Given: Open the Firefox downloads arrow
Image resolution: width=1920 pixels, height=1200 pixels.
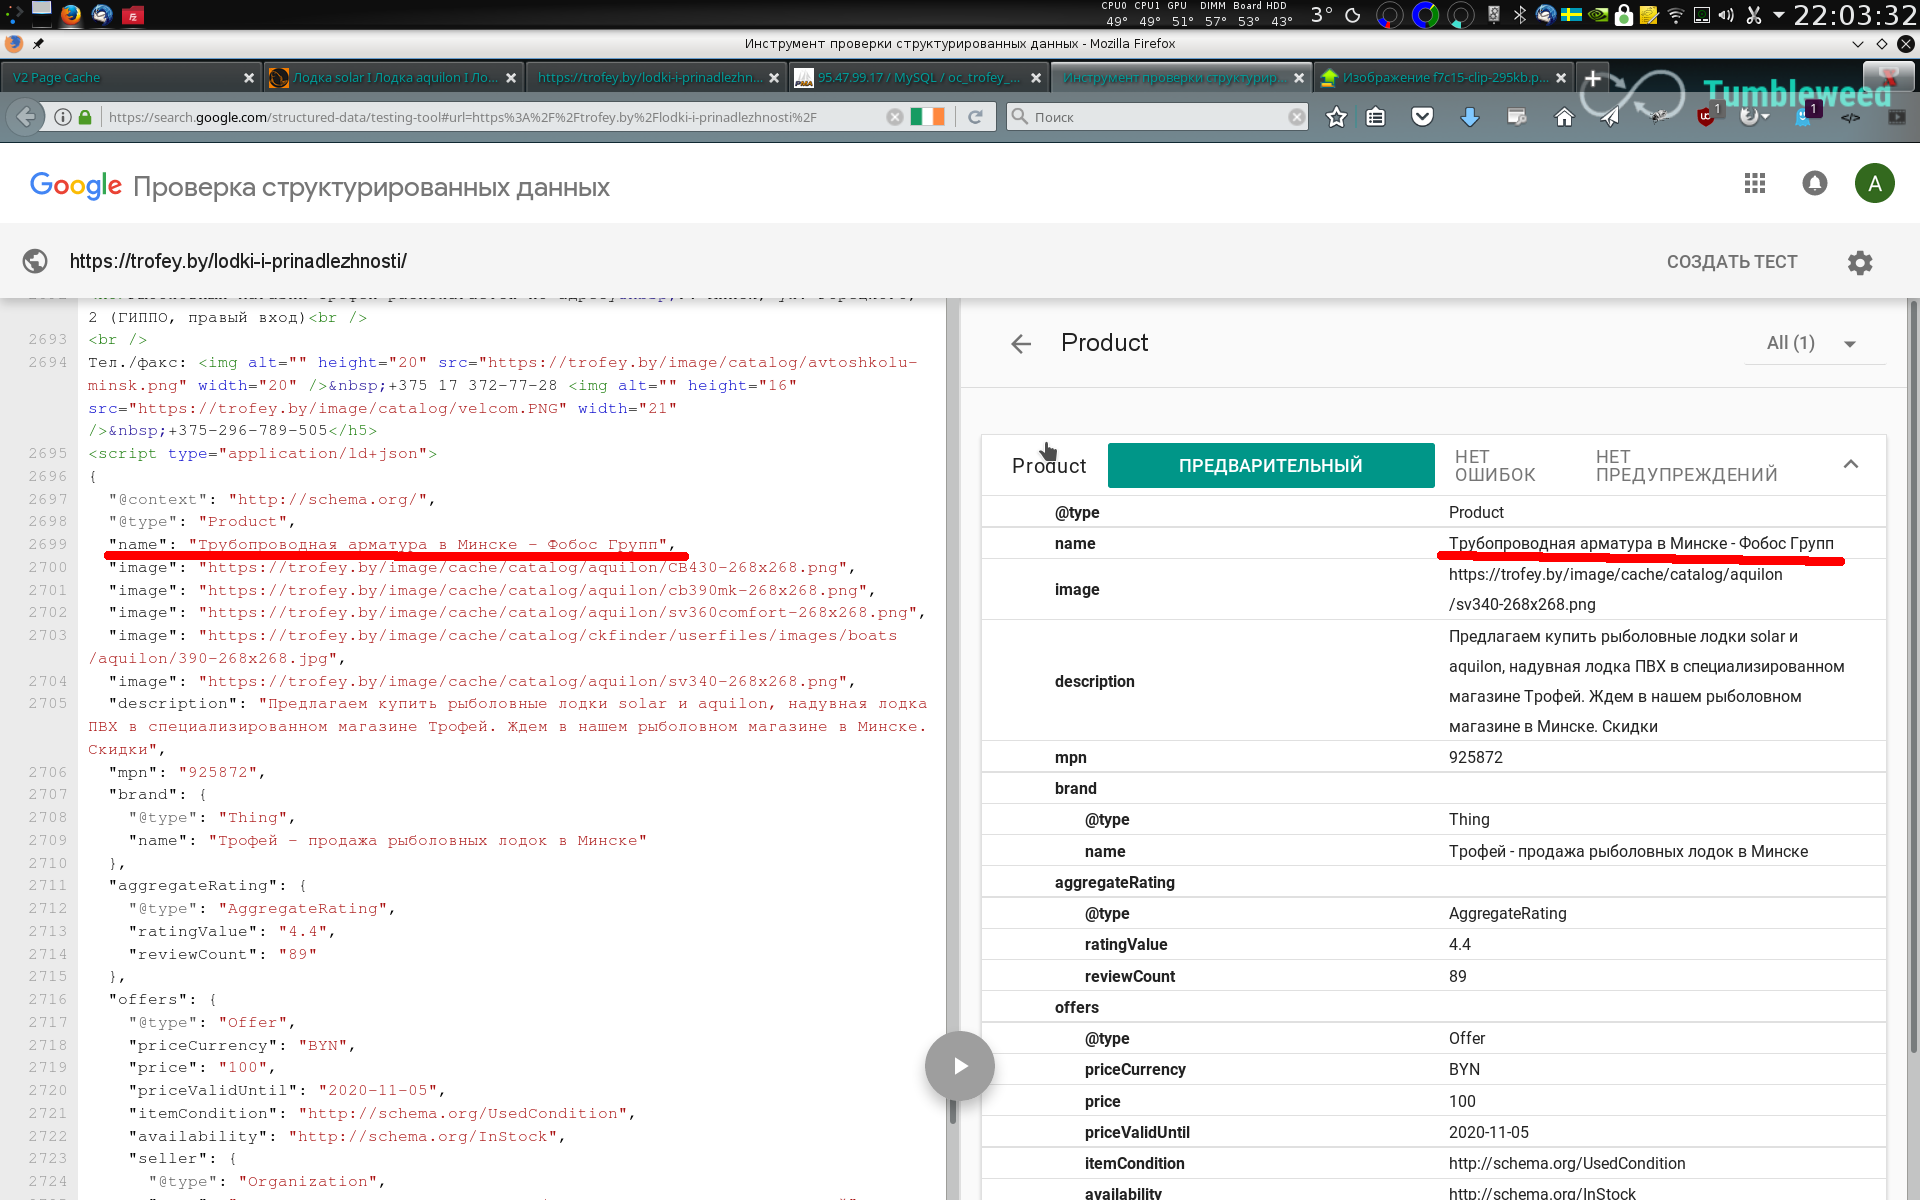Looking at the screenshot, I should click(1469, 117).
